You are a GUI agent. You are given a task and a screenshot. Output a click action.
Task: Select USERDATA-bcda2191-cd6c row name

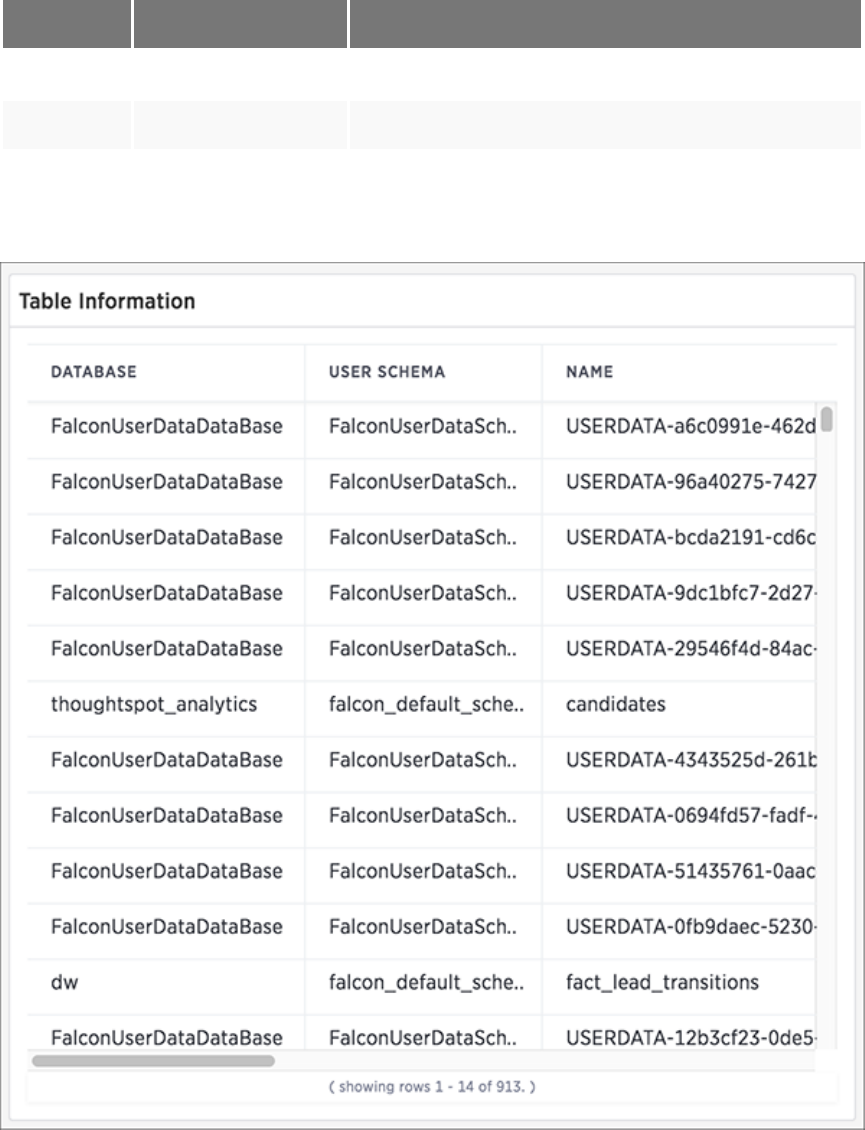coord(691,537)
